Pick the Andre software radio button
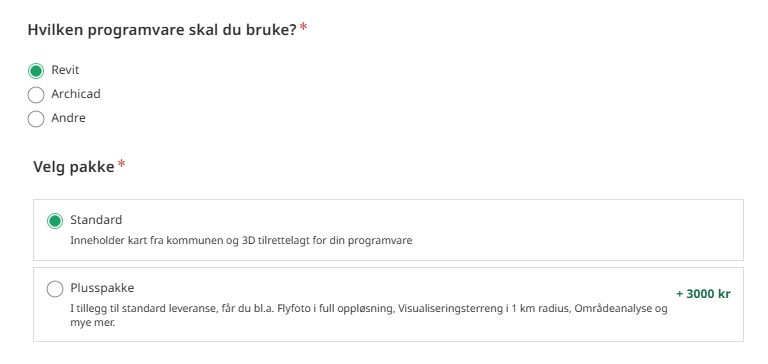This screenshot has width=768, height=364. click(36, 119)
